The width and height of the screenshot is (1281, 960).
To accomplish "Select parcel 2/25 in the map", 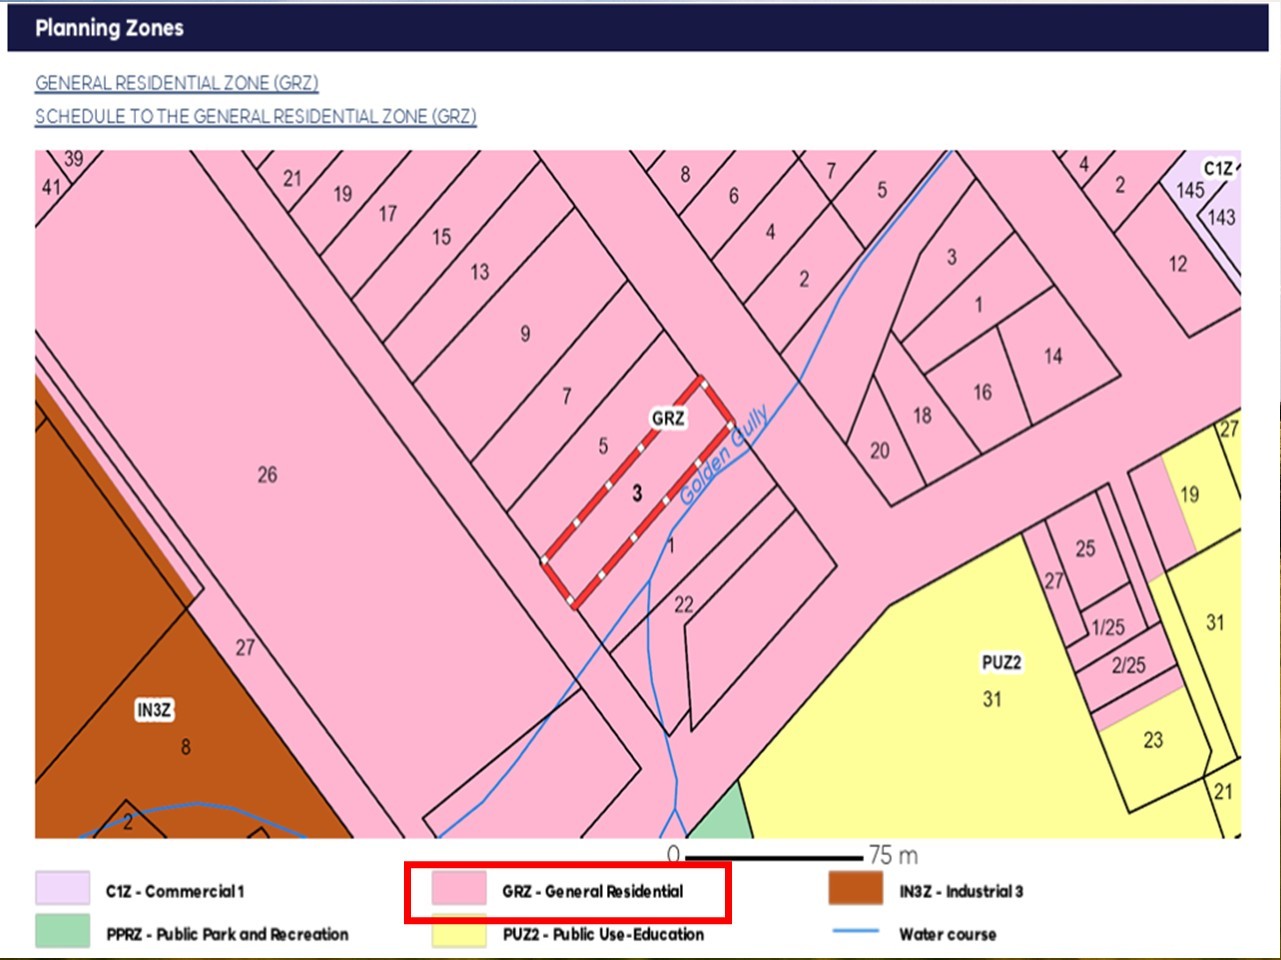I will coord(1128,665).
